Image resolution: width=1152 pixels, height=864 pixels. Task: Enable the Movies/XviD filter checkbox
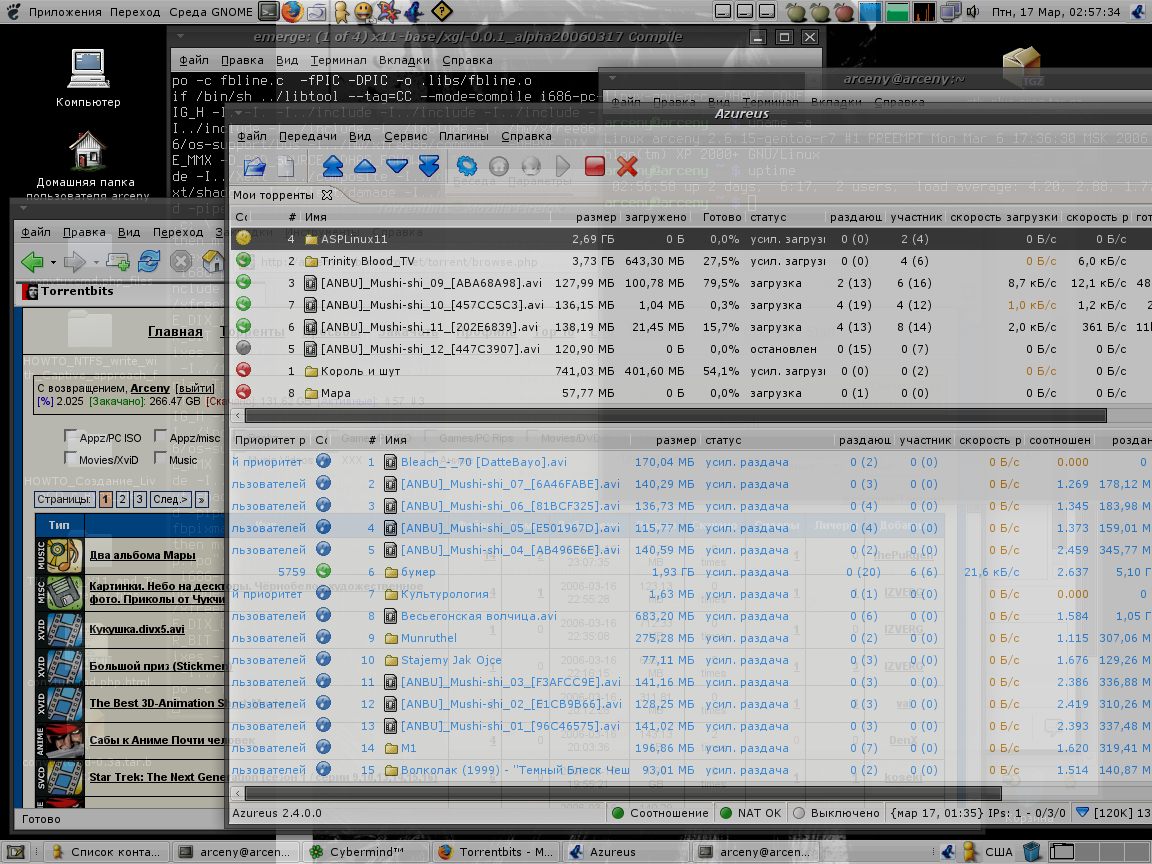point(71,458)
